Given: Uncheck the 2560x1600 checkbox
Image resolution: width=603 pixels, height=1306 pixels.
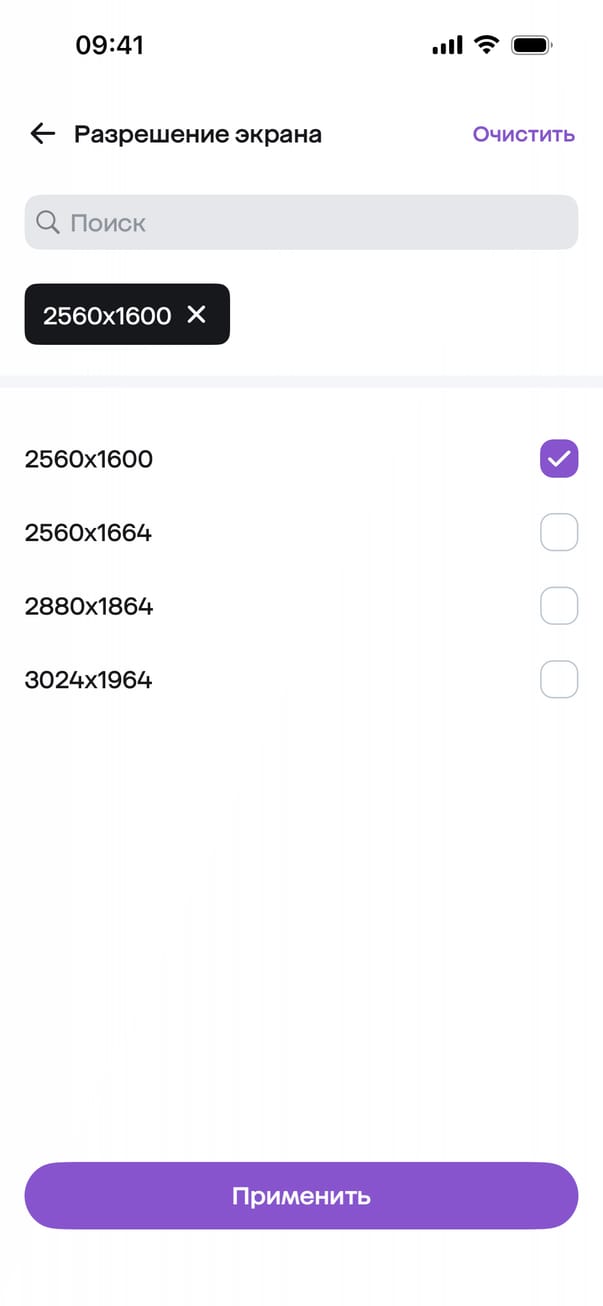Looking at the screenshot, I should [x=559, y=459].
